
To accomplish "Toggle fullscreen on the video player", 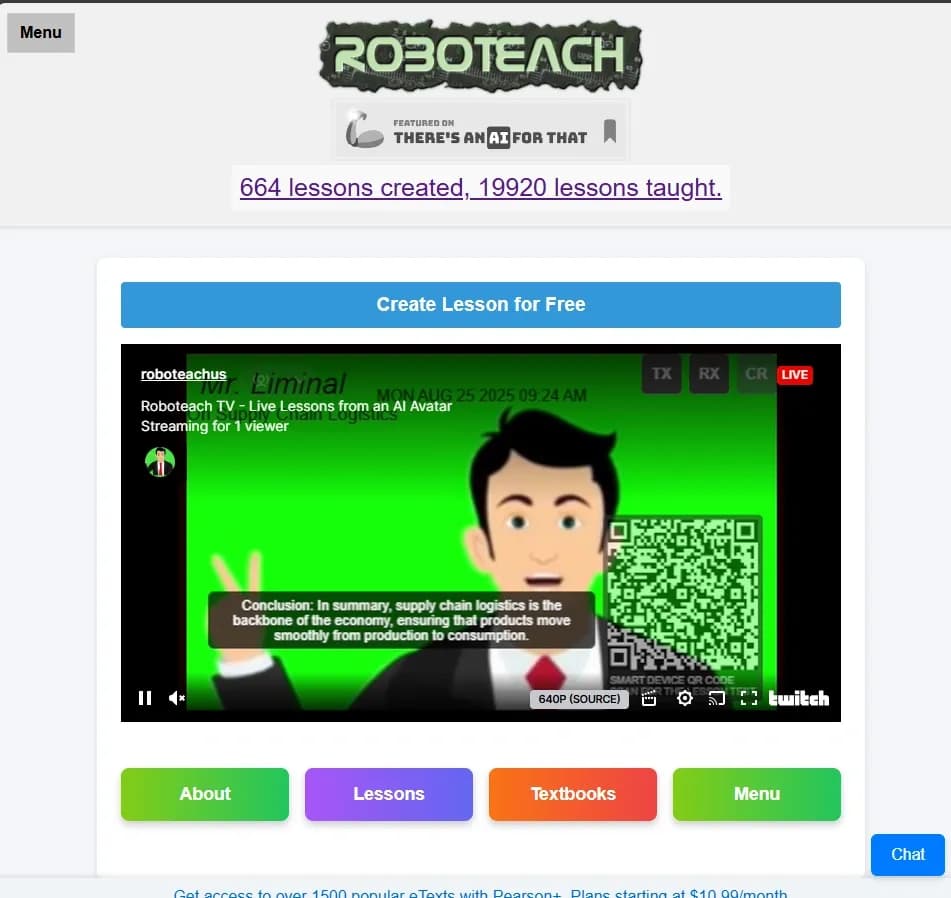I will 749,699.
